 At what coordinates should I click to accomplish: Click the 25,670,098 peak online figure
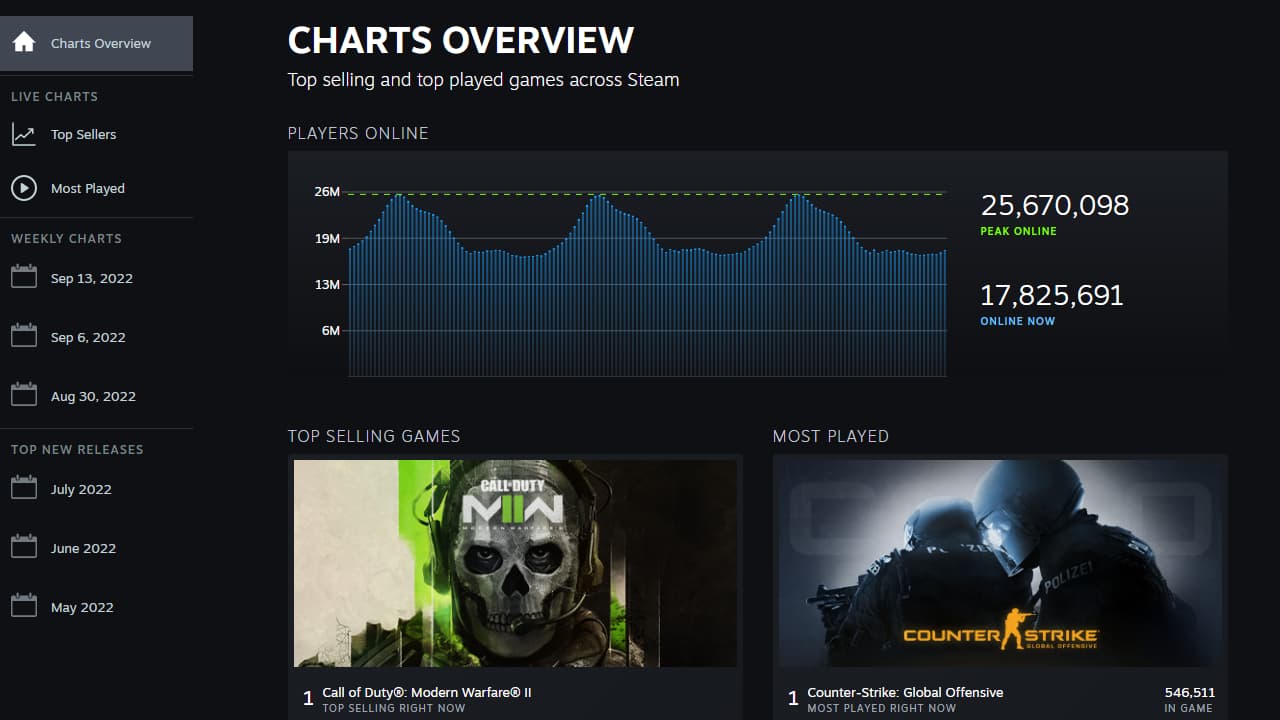1054,206
